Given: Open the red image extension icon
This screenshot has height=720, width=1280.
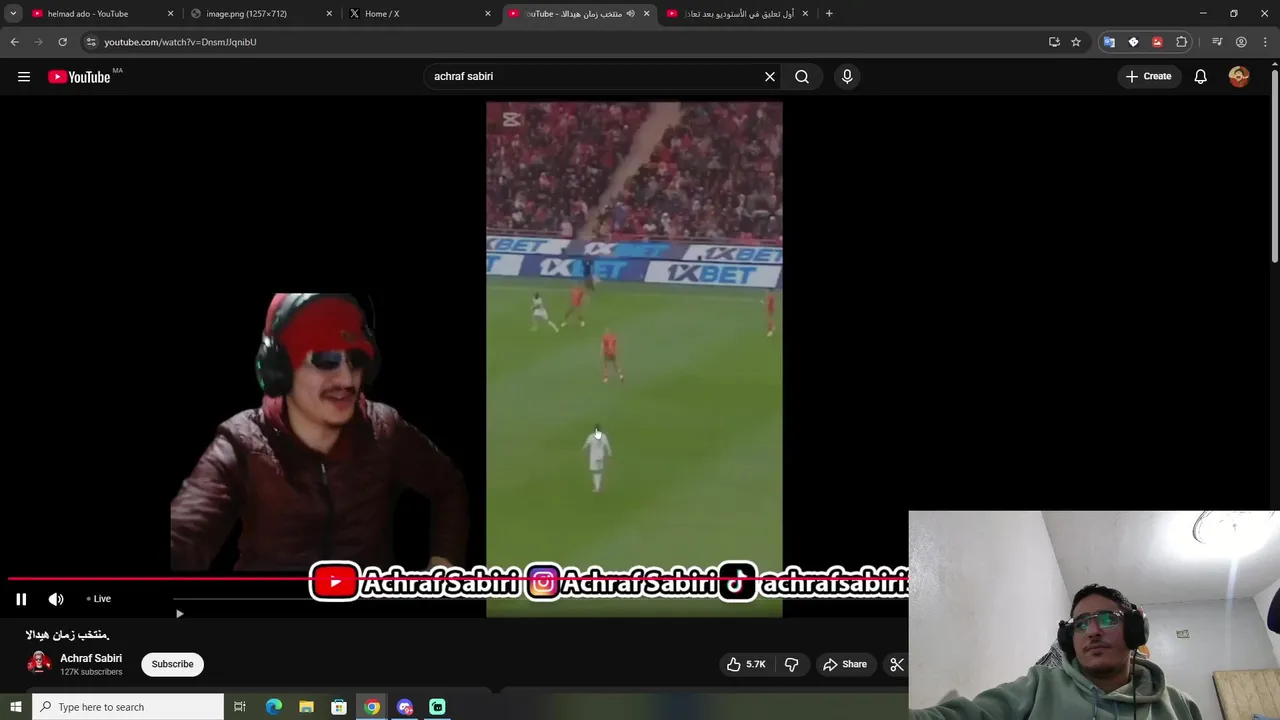Looking at the screenshot, I should point(1157,42).
